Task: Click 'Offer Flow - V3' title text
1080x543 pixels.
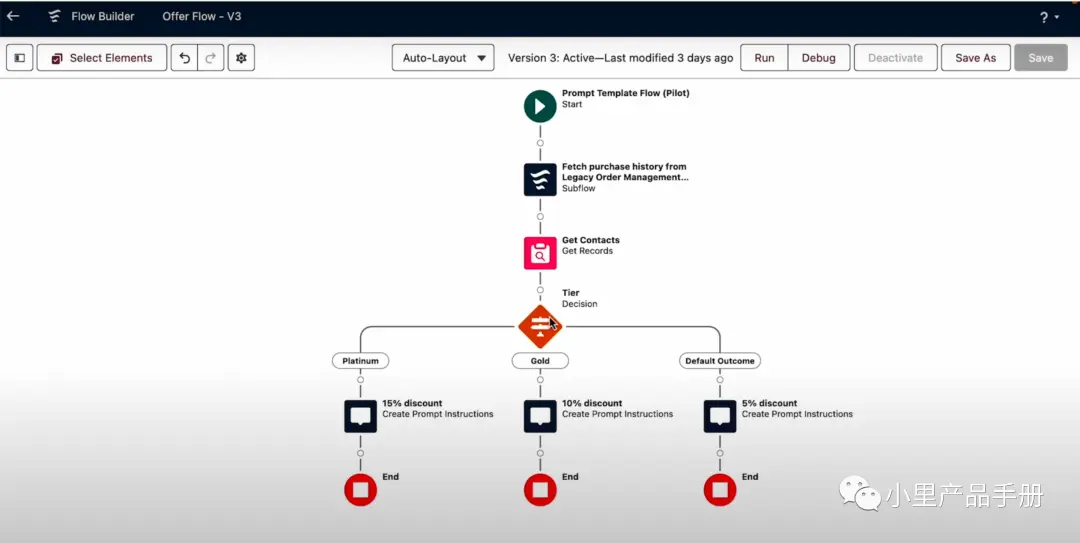Action: [x=202, y=16]
